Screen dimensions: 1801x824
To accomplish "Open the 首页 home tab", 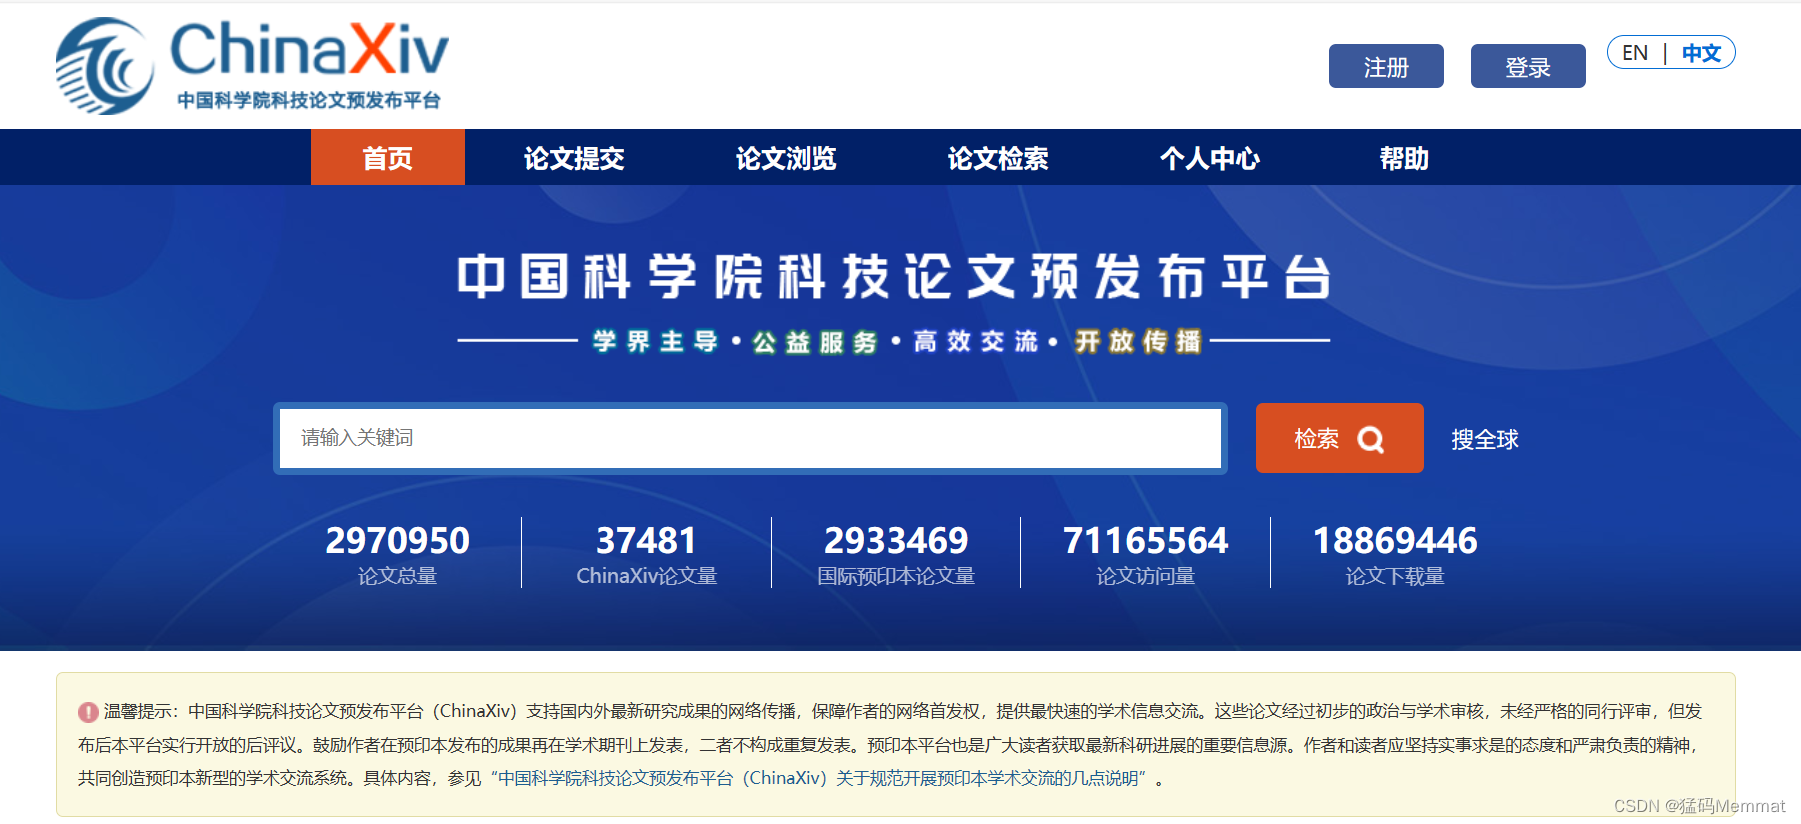I will 388,158.
